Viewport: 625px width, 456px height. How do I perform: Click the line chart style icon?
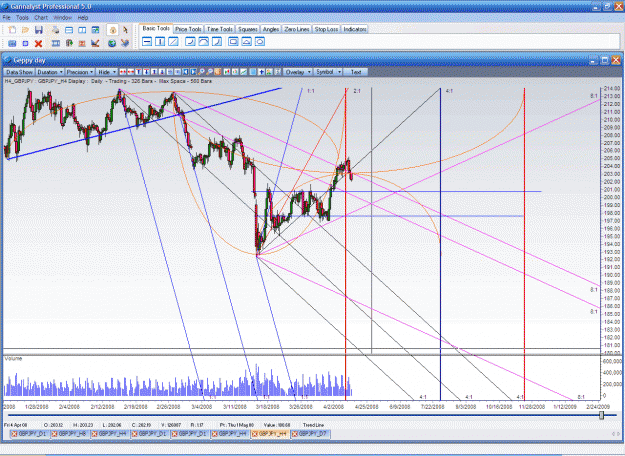(x=243, y=72)
